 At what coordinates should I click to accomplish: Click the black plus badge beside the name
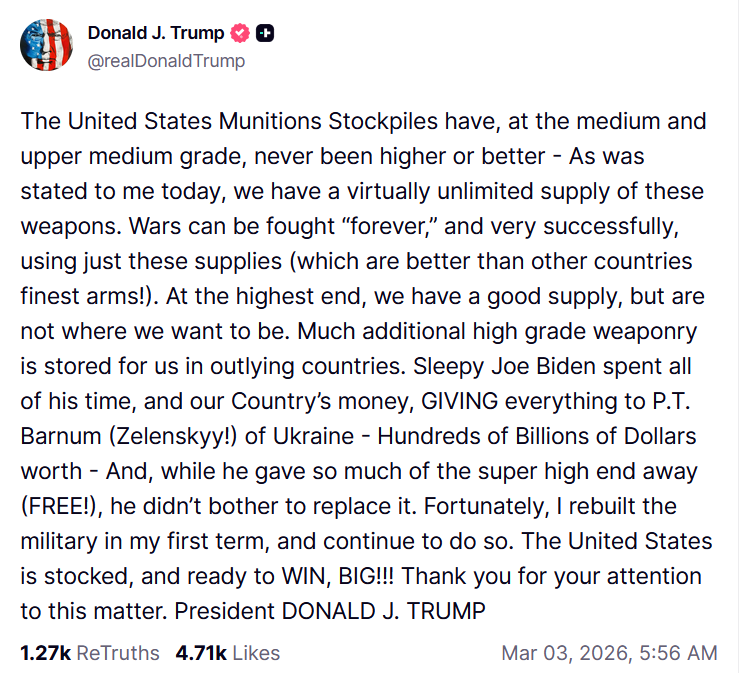(265, 34)
